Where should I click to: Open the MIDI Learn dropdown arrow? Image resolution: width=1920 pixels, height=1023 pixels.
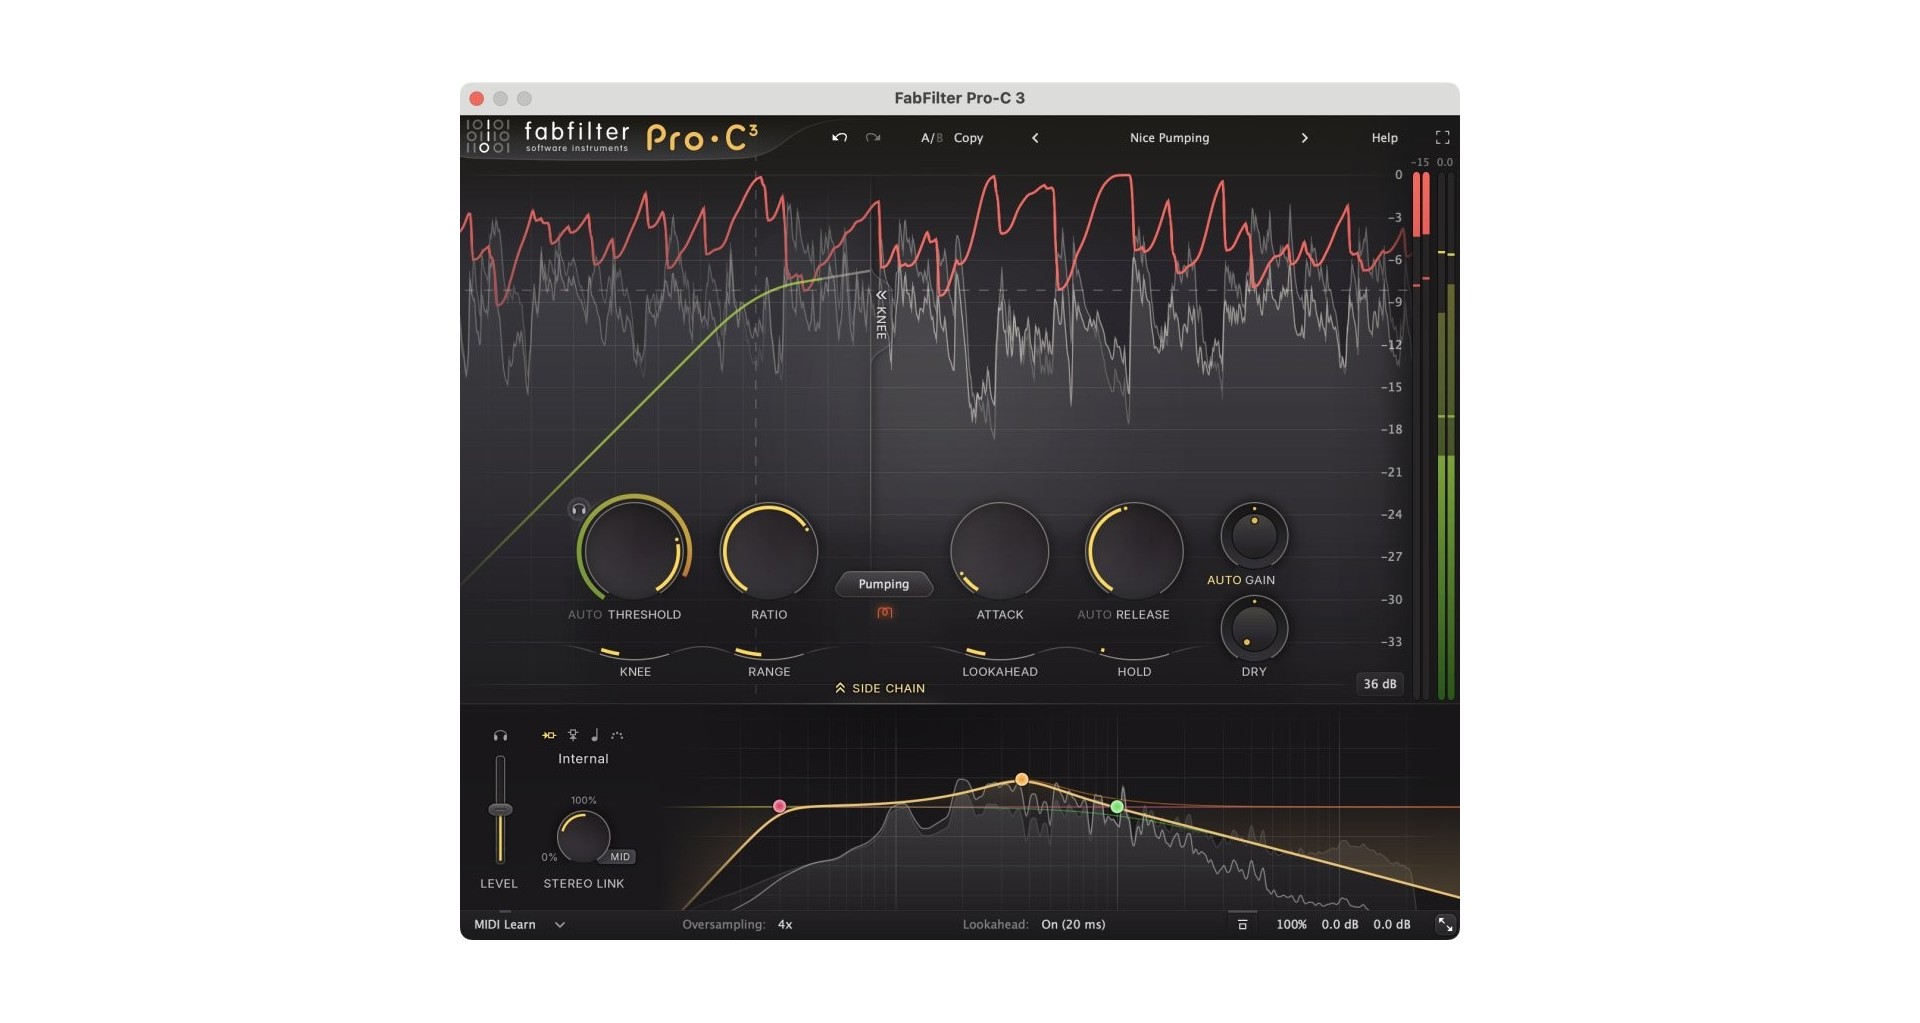pos(560,925)
